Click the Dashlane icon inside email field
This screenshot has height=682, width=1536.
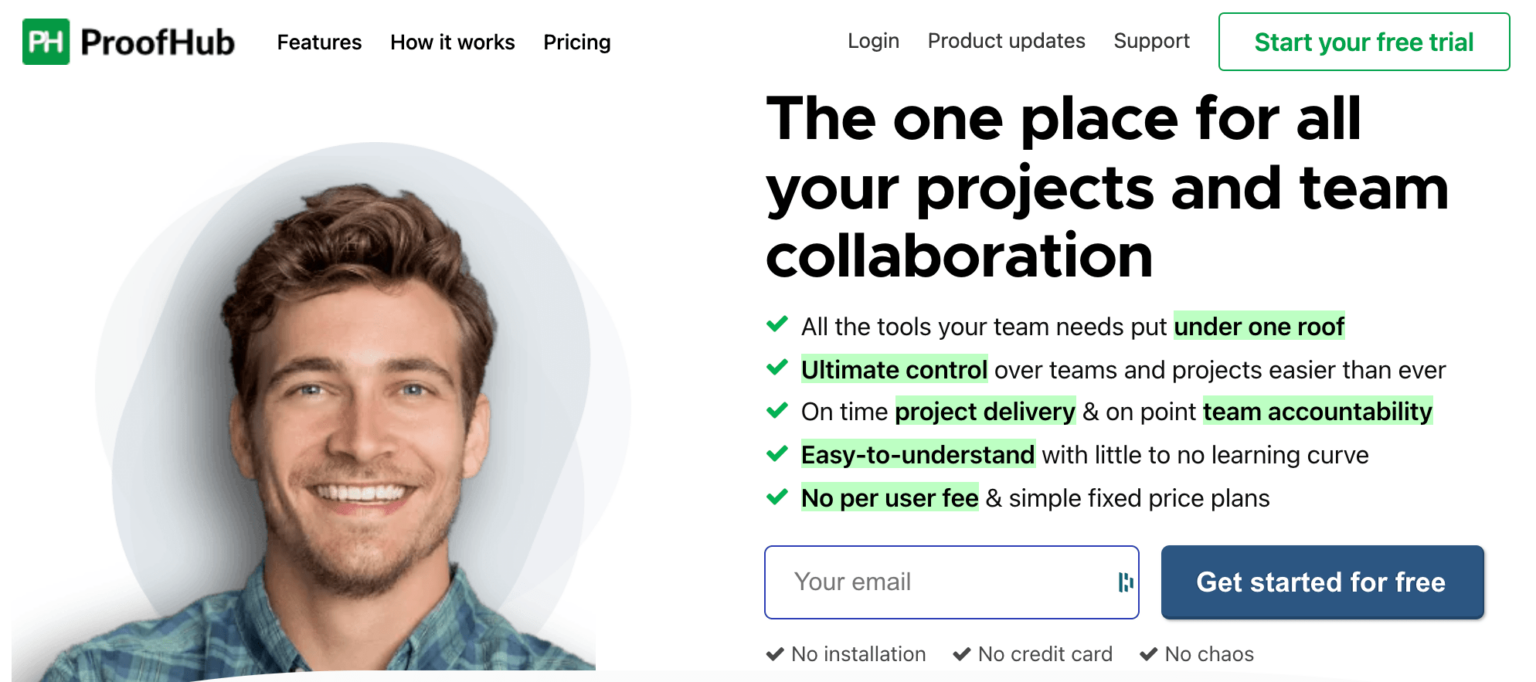(1124, 582)
